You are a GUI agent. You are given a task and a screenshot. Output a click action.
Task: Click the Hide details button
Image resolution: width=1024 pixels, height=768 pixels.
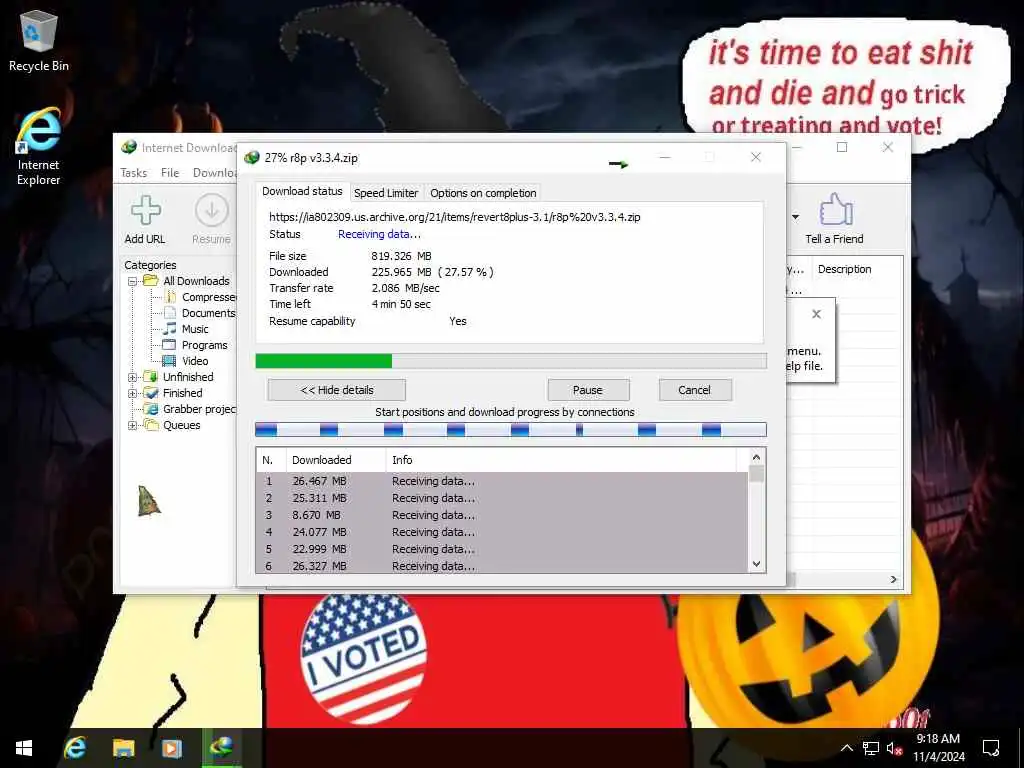coord(336,390)
